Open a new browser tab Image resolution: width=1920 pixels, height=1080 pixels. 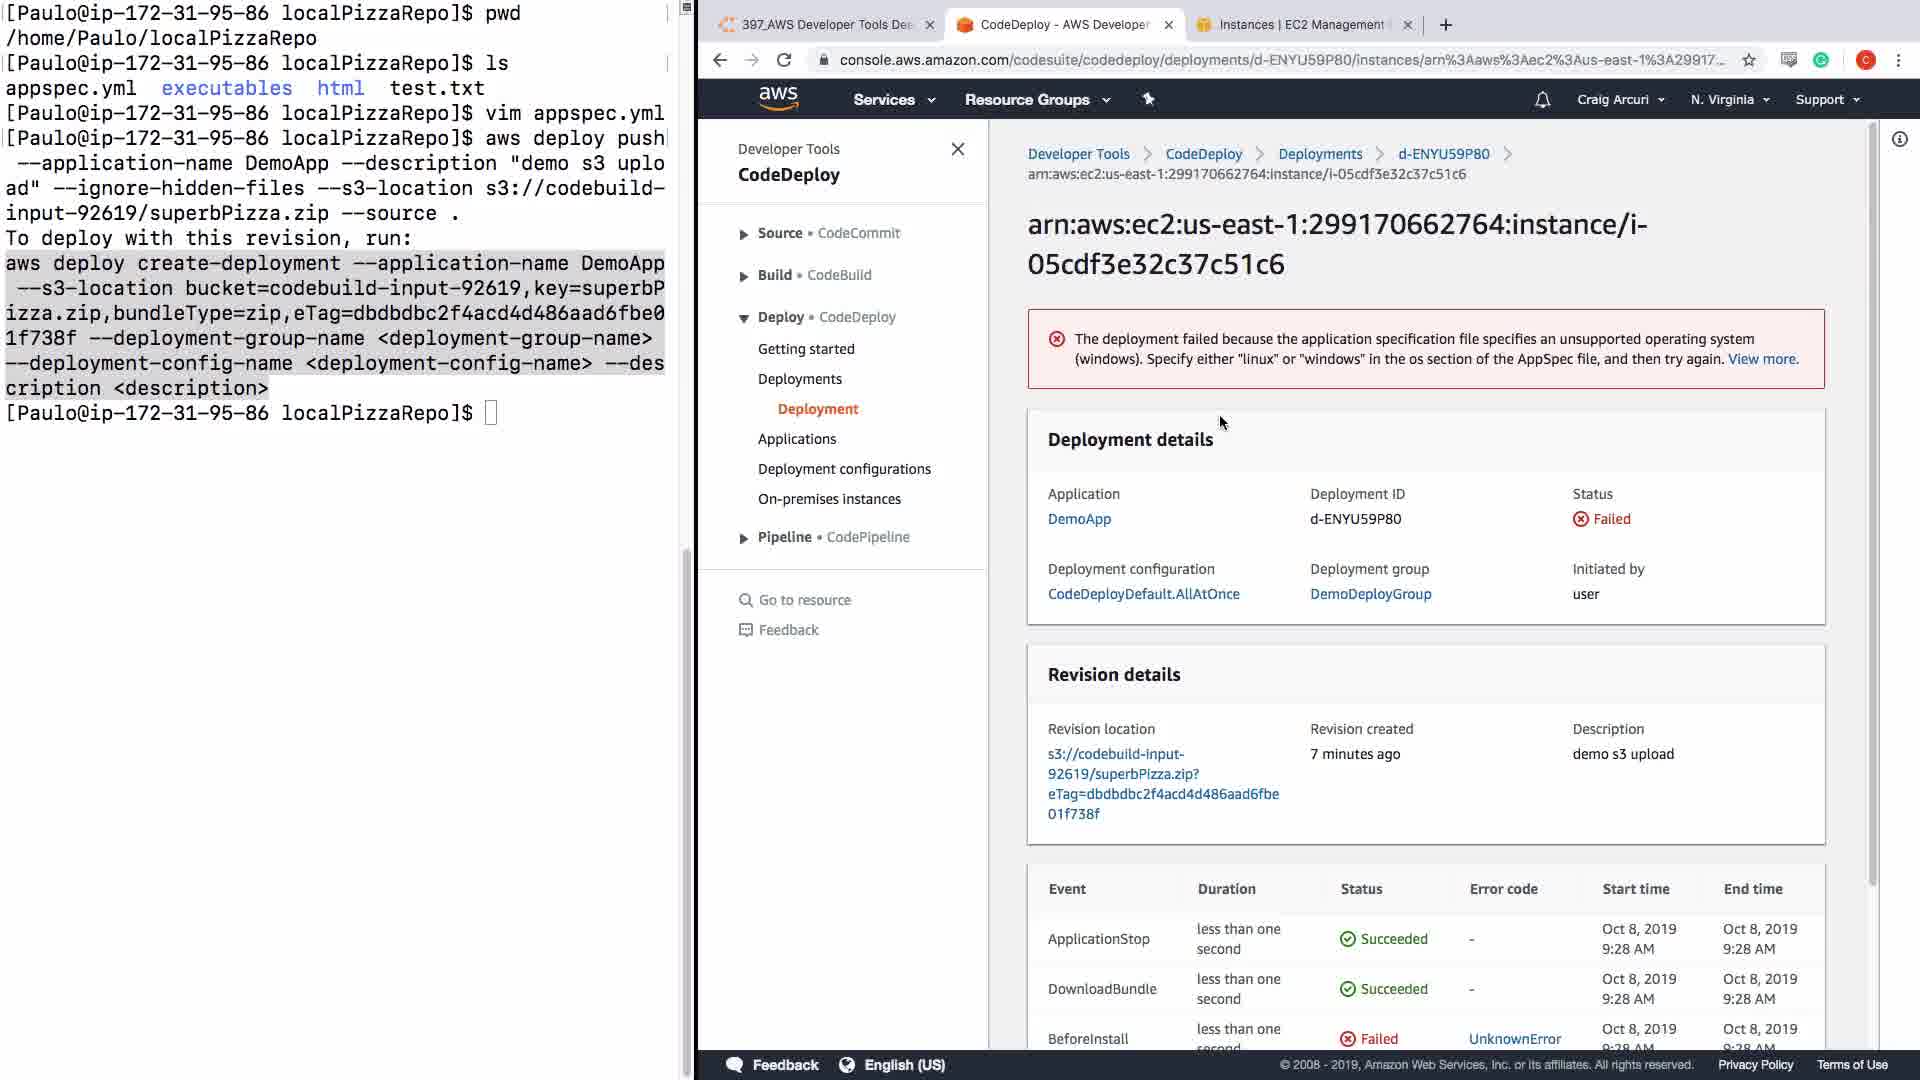point(1445,25)
